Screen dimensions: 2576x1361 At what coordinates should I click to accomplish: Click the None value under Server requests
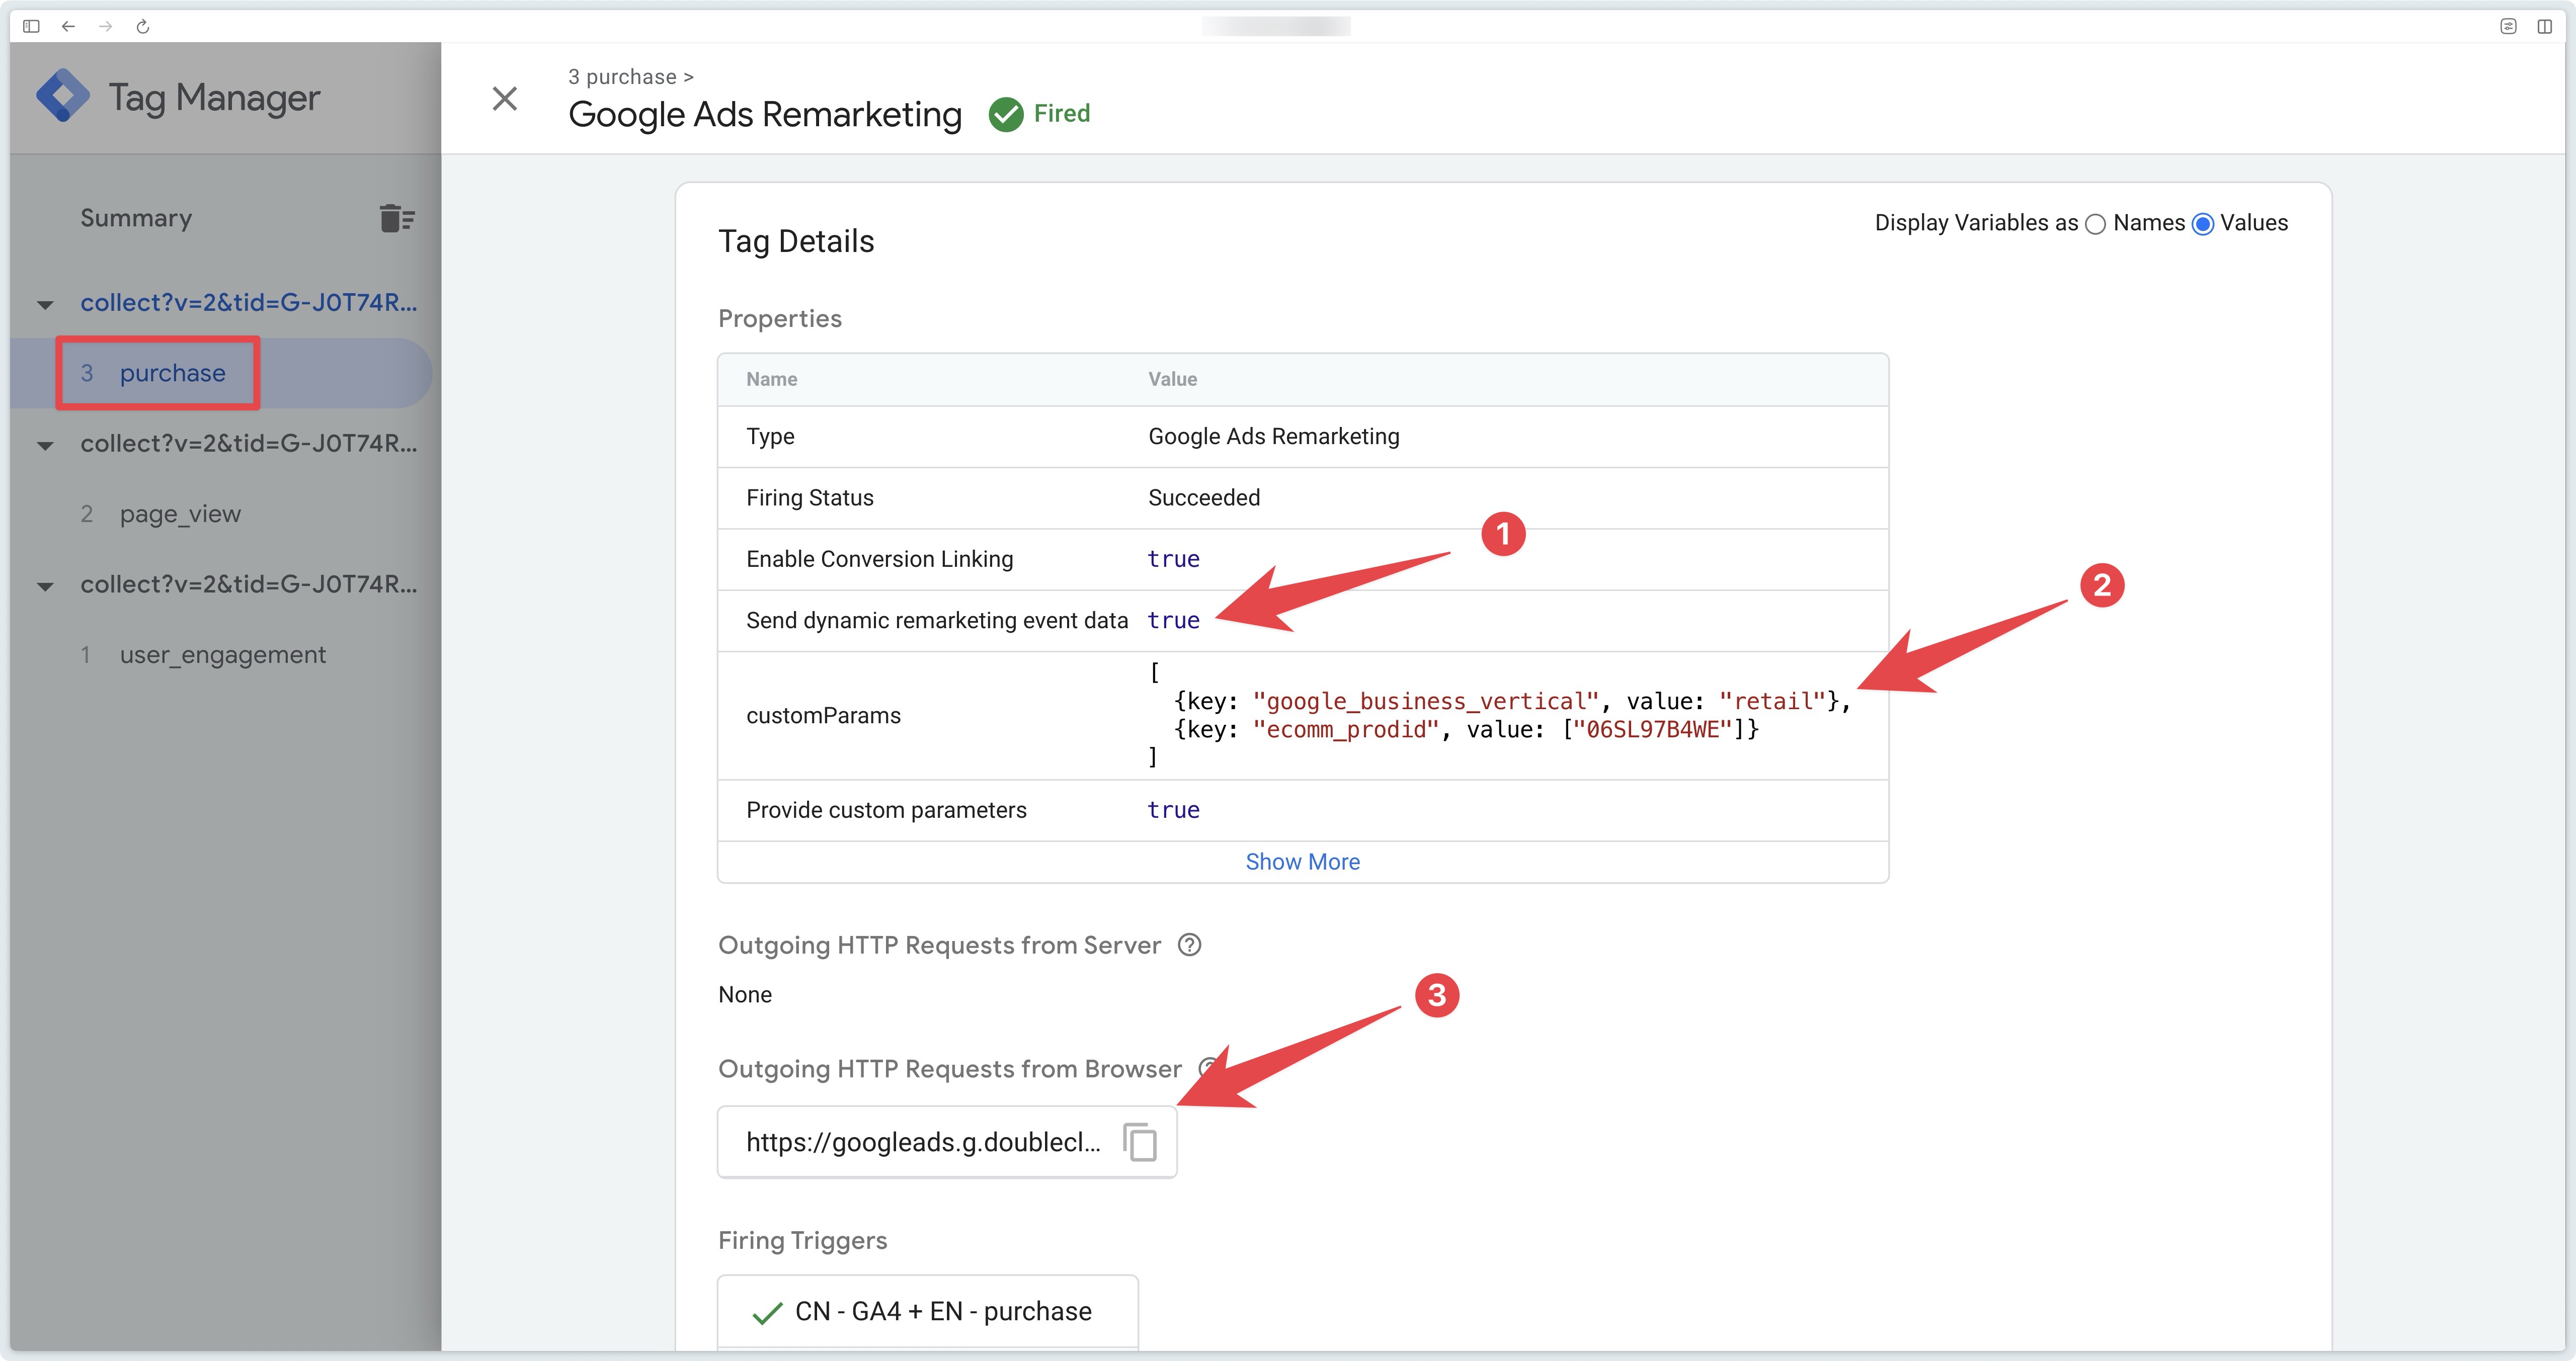(745, 995)
